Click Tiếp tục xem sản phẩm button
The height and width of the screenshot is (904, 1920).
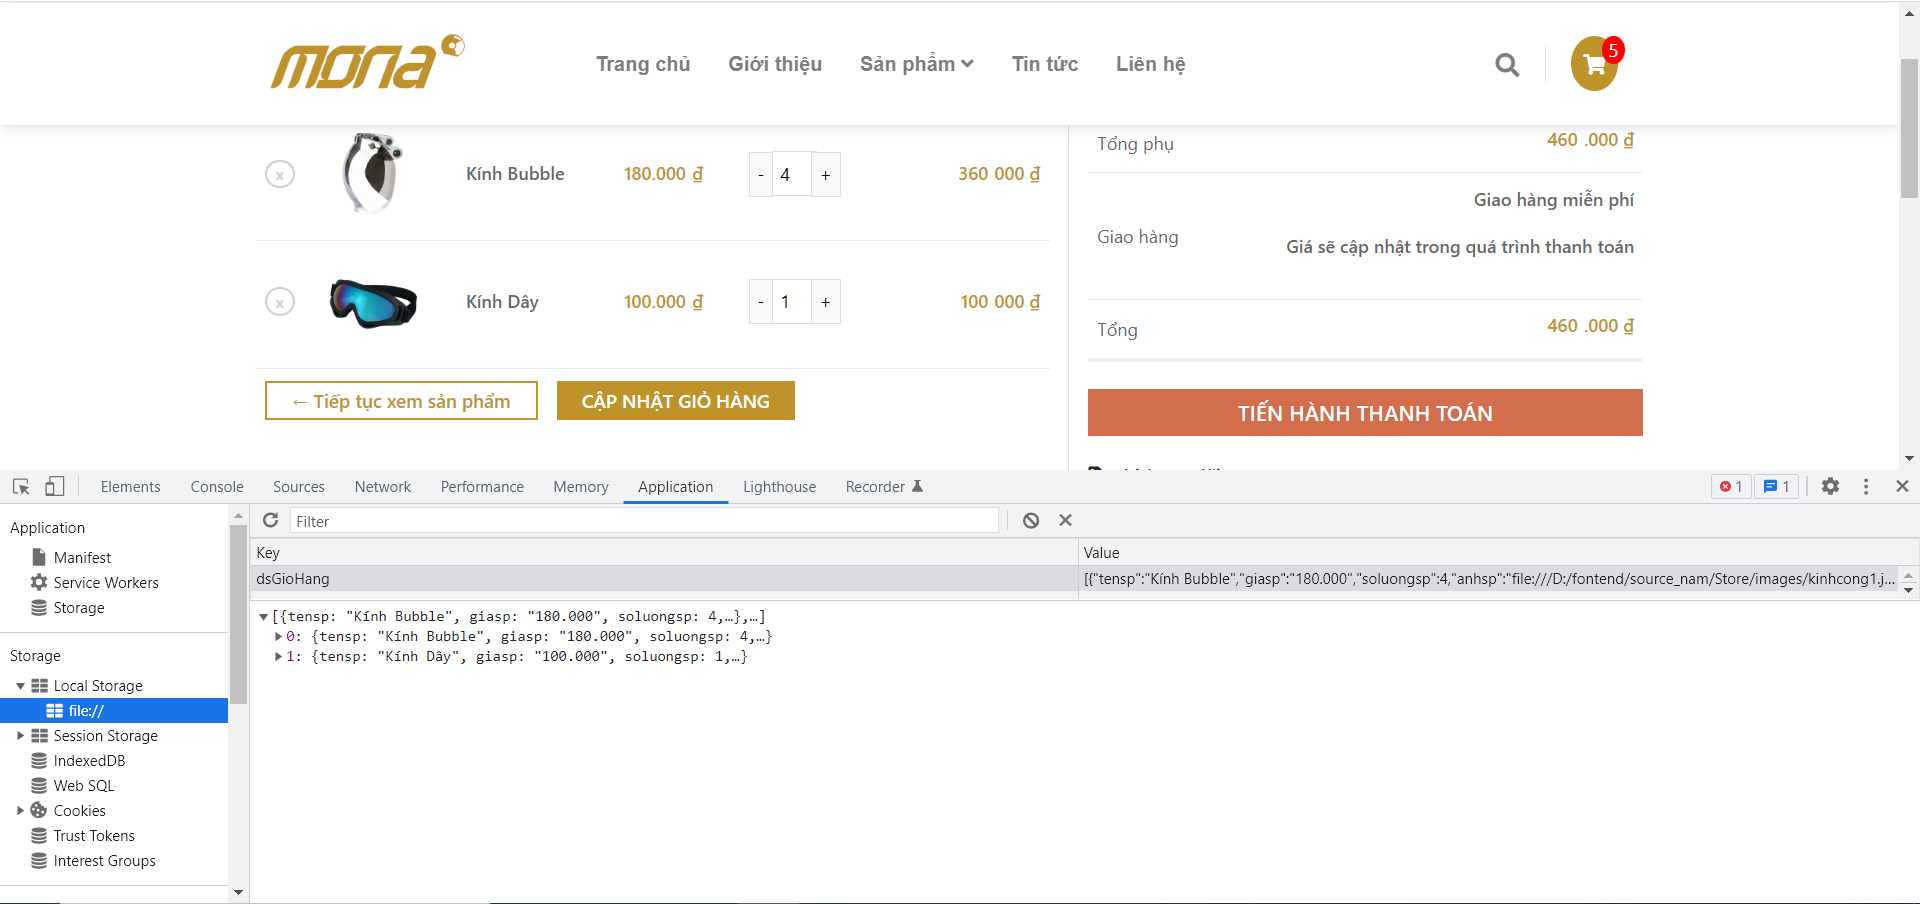pyautogui.click(x=401, y=401)
